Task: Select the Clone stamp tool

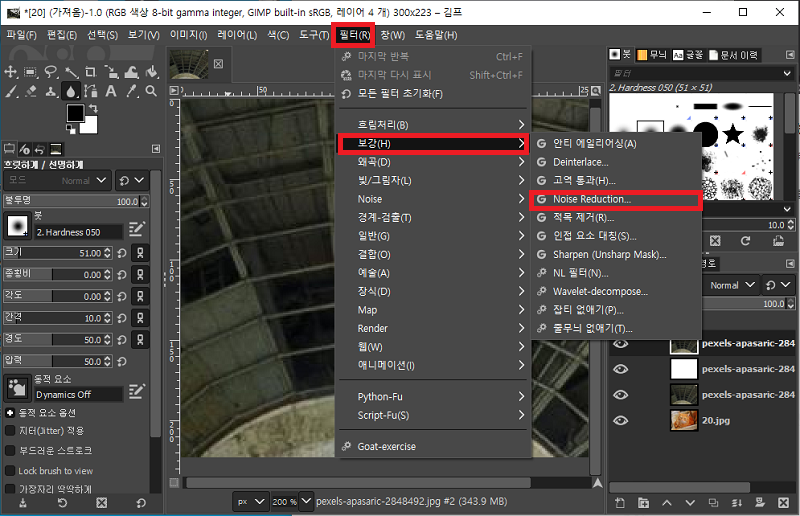Action: tap(51, 91)
